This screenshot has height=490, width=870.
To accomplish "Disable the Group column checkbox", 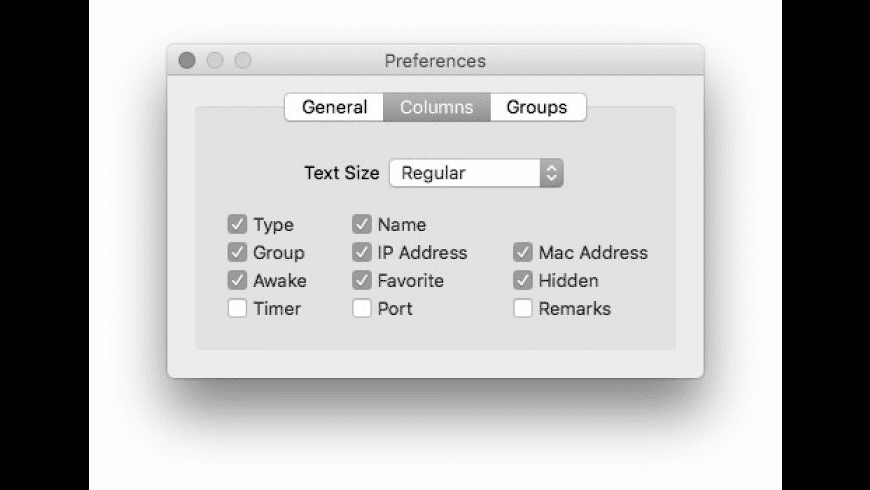I will (237, 252).
